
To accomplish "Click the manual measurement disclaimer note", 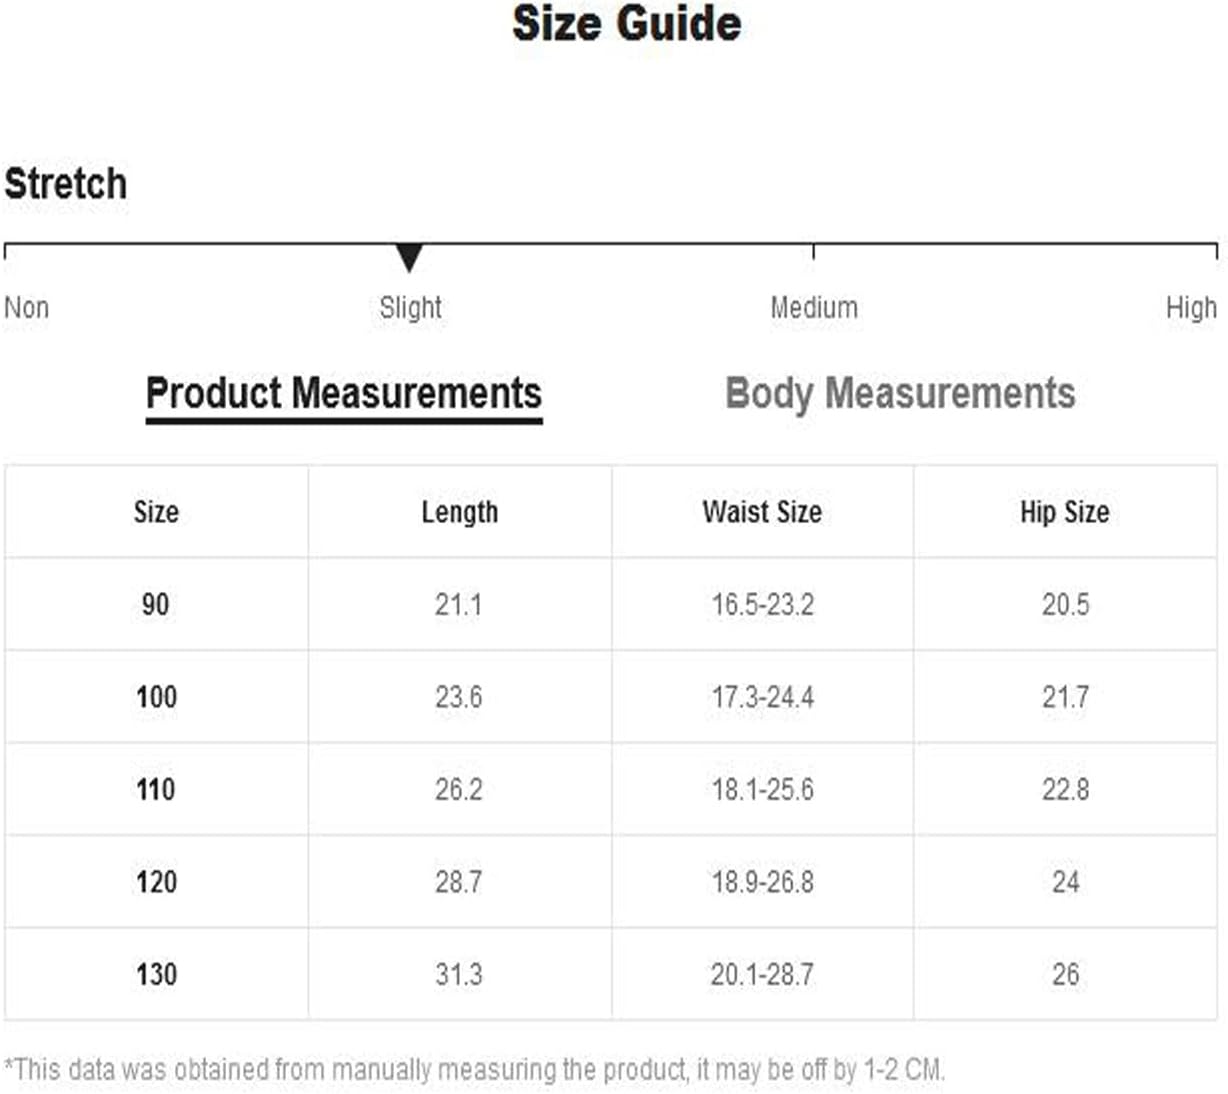I will click(x=474, y=1069).
